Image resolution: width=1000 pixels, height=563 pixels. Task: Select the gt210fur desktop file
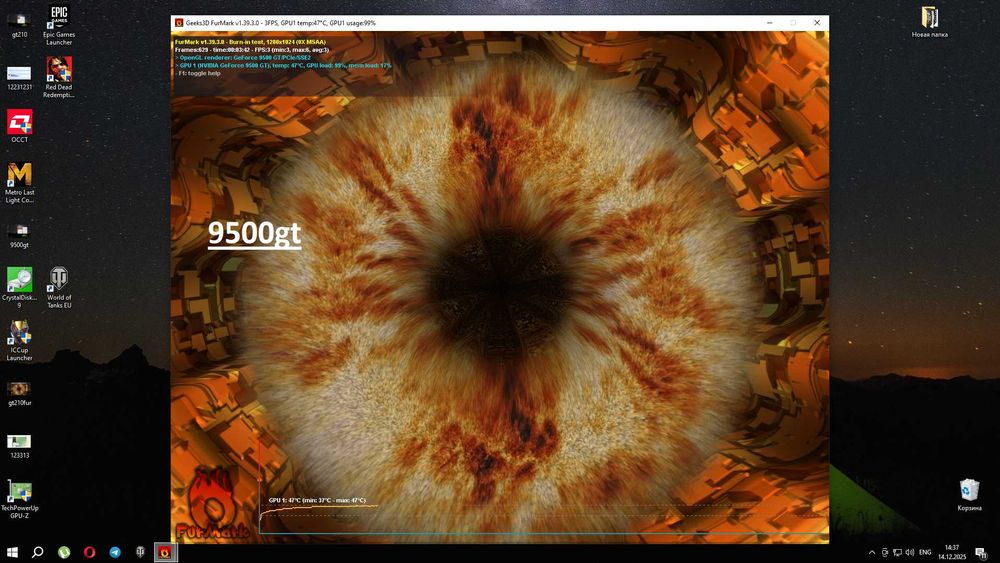click(19, 393)
